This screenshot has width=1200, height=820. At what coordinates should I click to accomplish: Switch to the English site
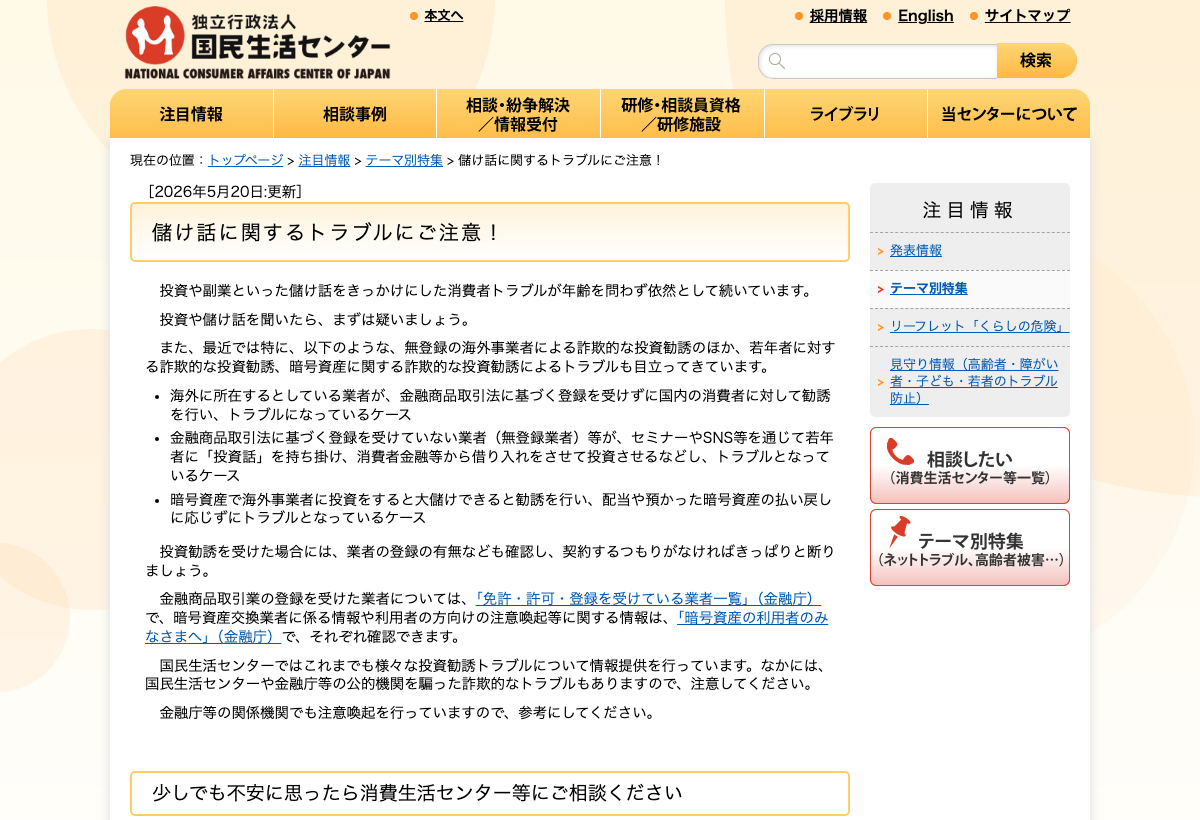click(x=925, y=16)
